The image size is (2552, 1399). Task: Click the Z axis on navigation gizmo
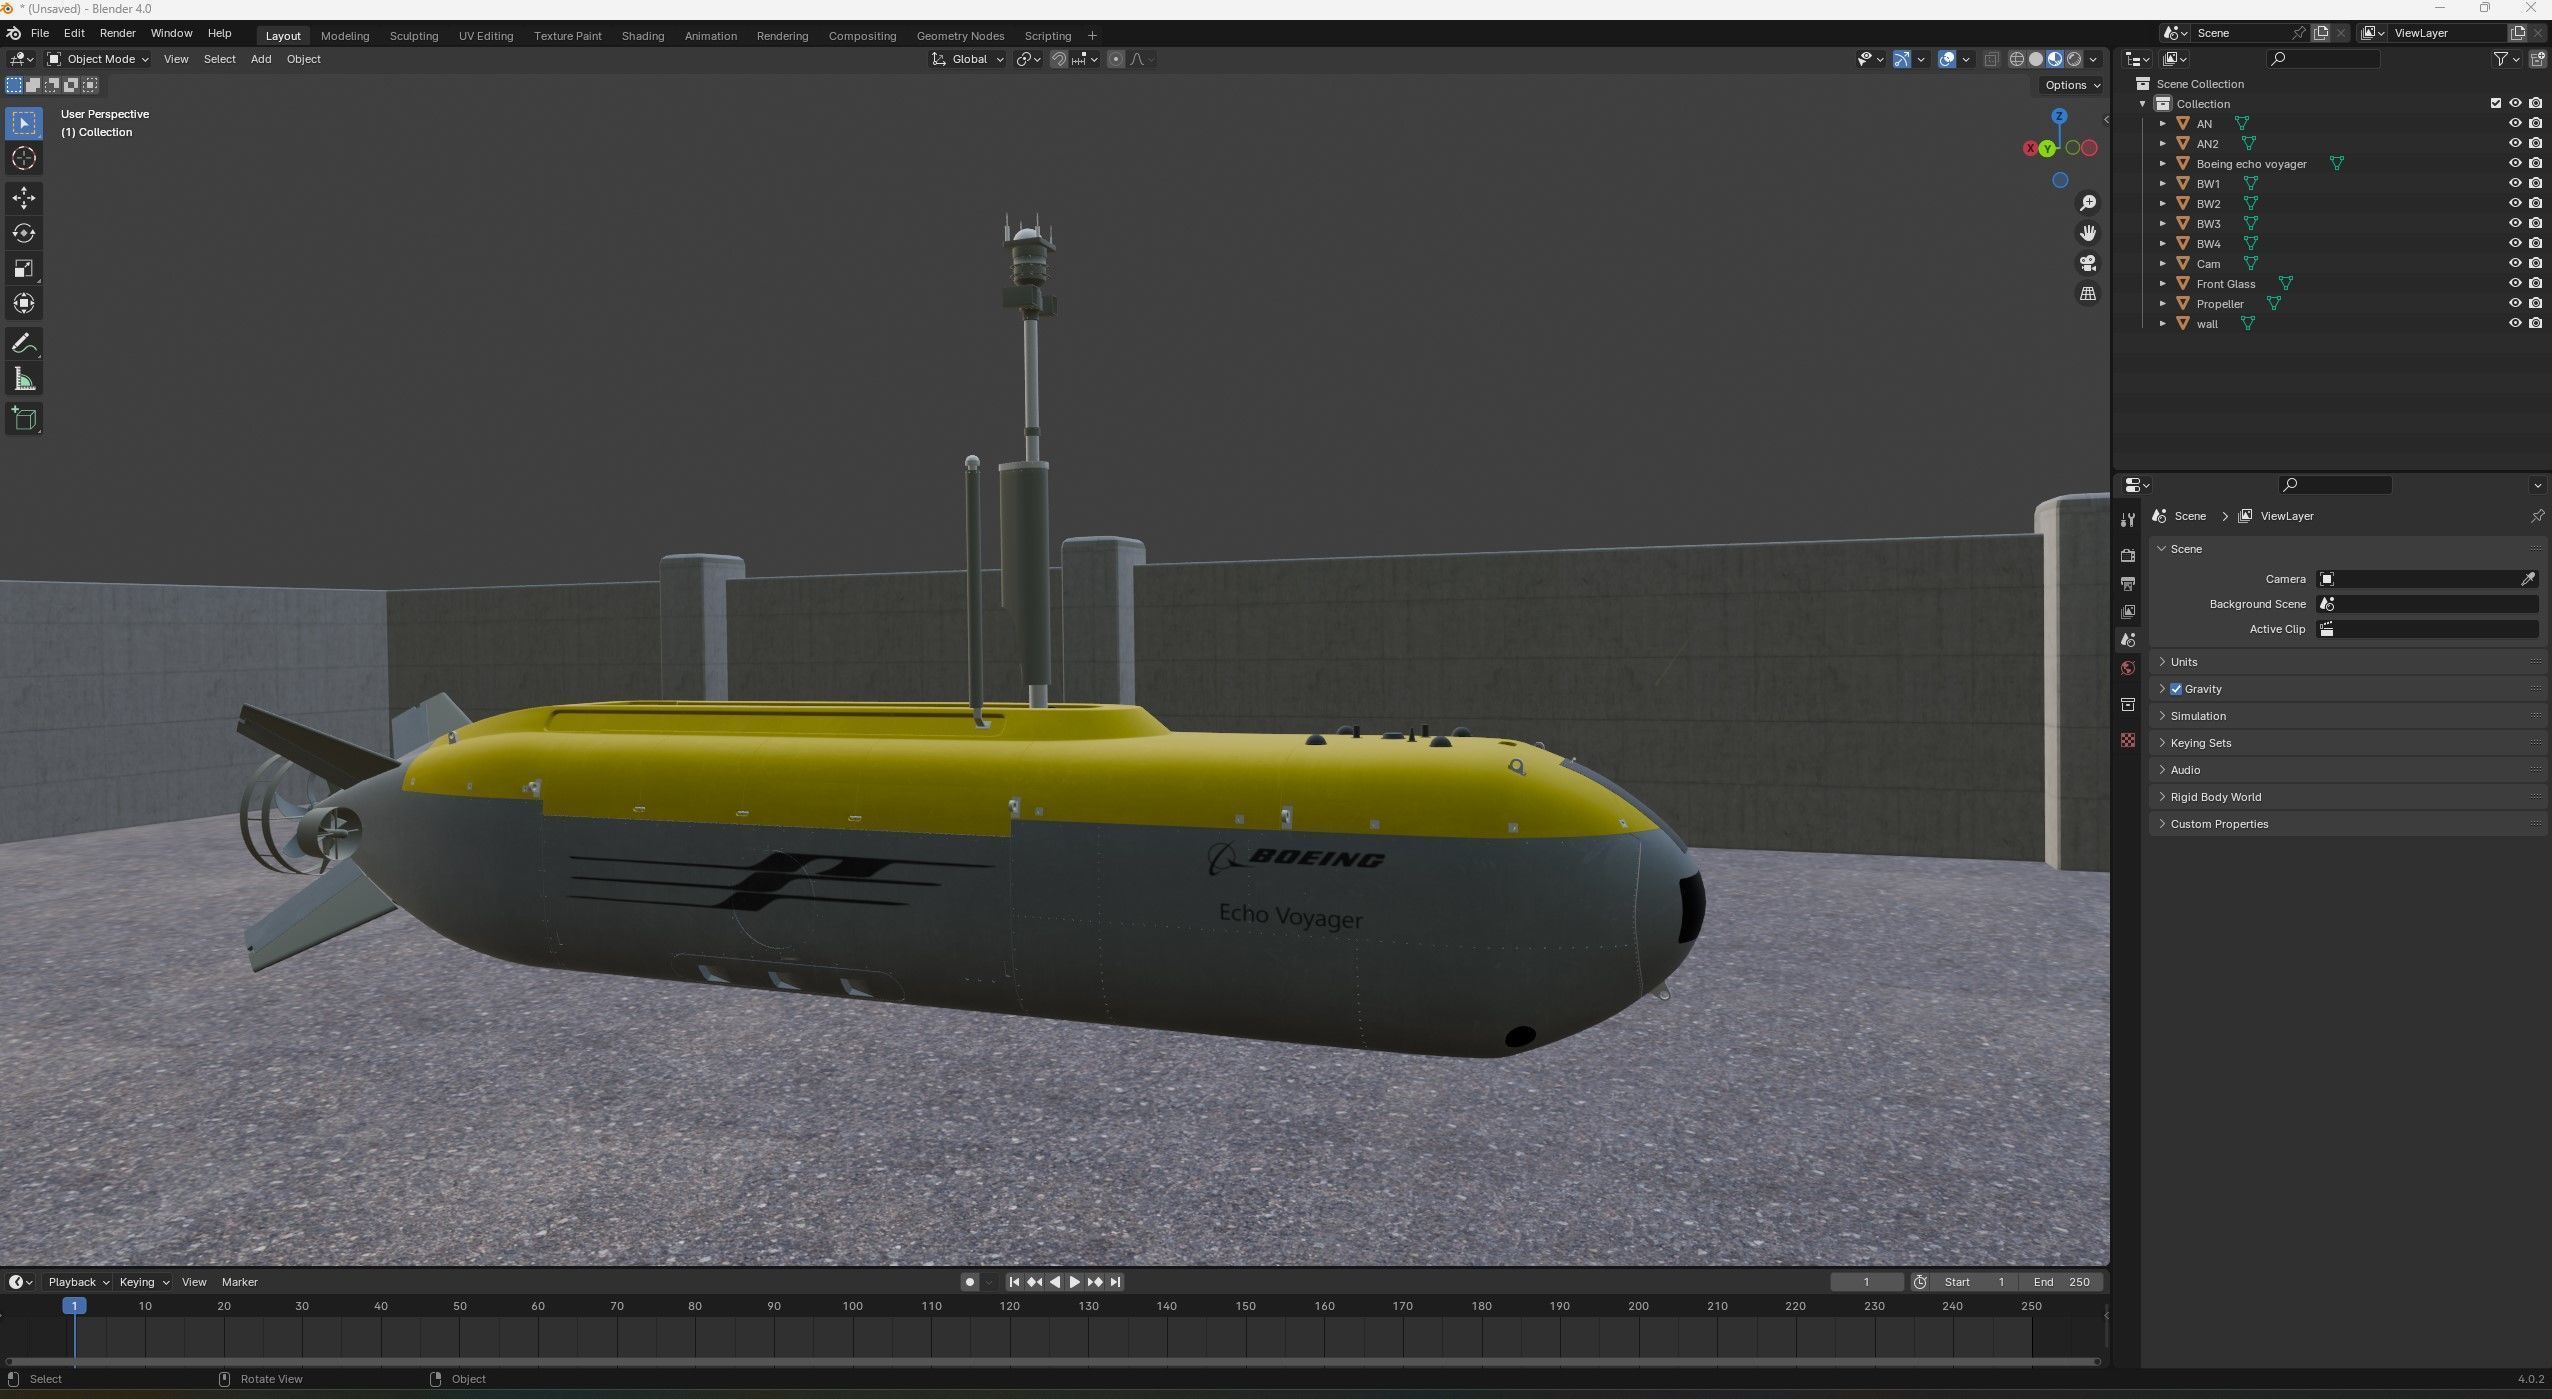[2059, 116]
